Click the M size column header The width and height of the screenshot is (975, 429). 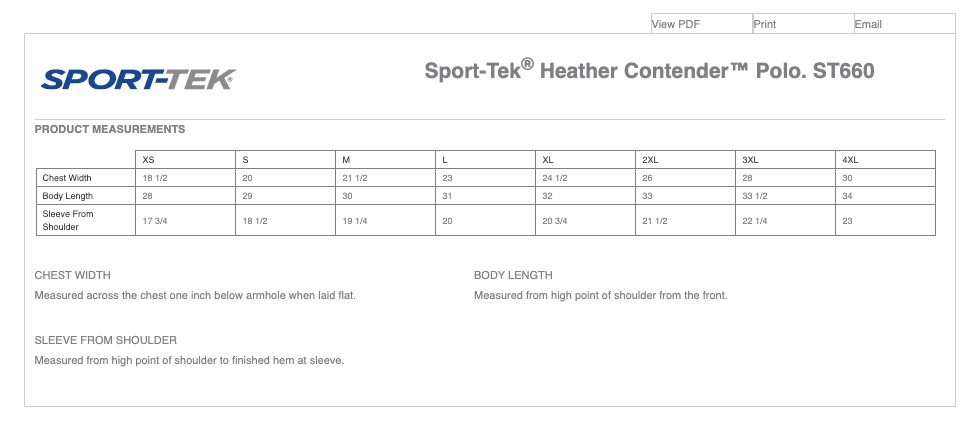pos(346,160)
